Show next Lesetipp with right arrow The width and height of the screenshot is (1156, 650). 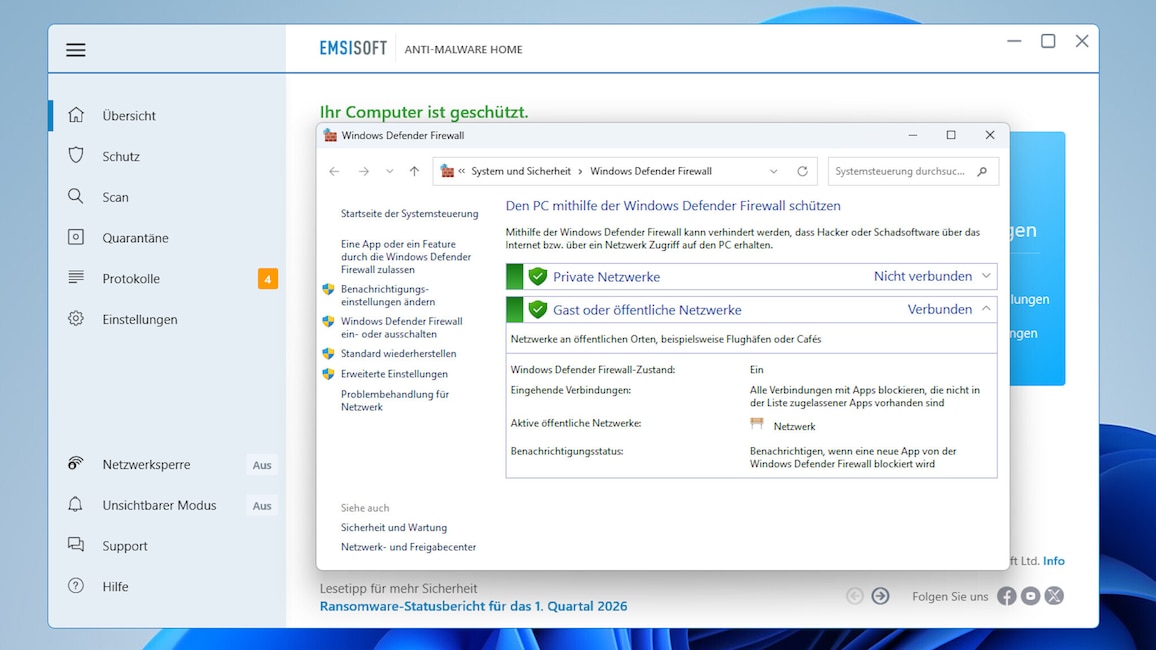pyautogui.click(x=880, y=595)
